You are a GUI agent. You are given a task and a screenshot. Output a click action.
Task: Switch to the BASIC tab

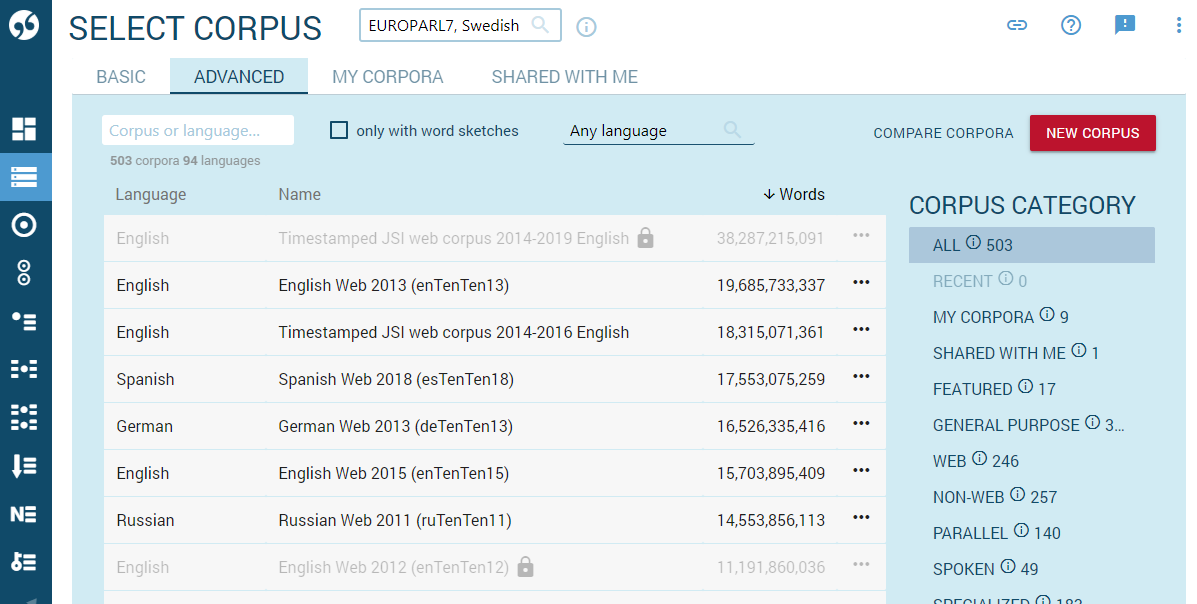pyautogui.click(x=120, y=76)
